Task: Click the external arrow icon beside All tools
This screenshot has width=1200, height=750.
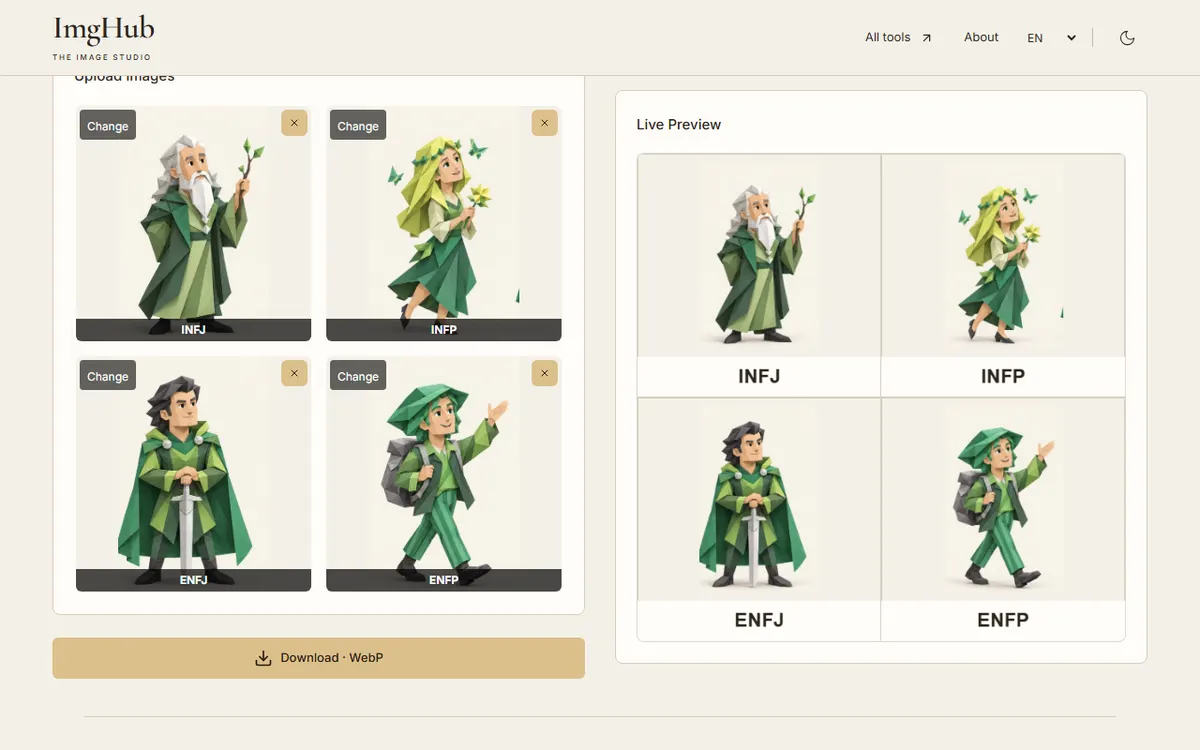Action: [926, 38]
